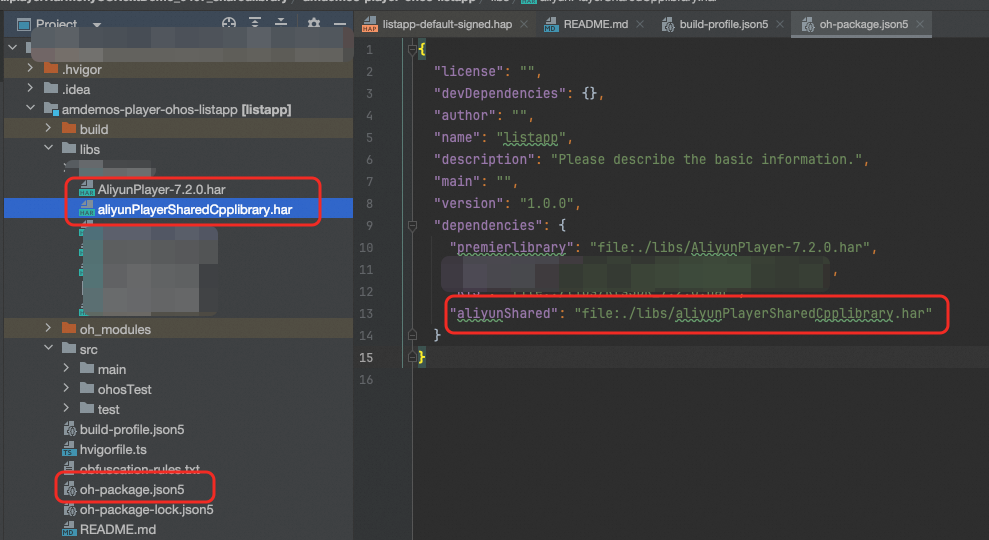
Task: Open build-profile.json5 in project tree
Action: [132, 430]
